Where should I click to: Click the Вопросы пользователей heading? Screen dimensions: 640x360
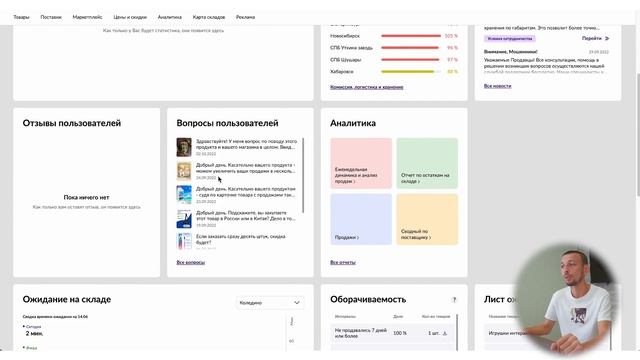[227, 123]
